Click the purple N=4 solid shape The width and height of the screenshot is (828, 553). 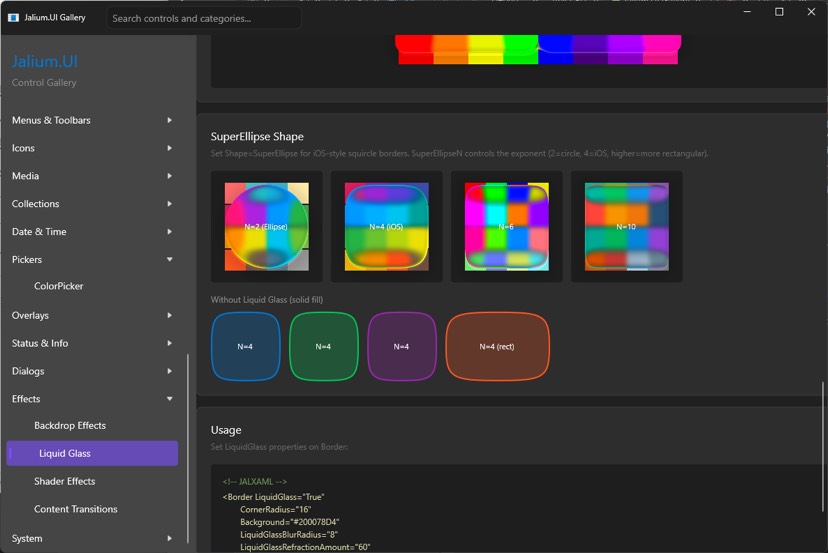[402, 346]
